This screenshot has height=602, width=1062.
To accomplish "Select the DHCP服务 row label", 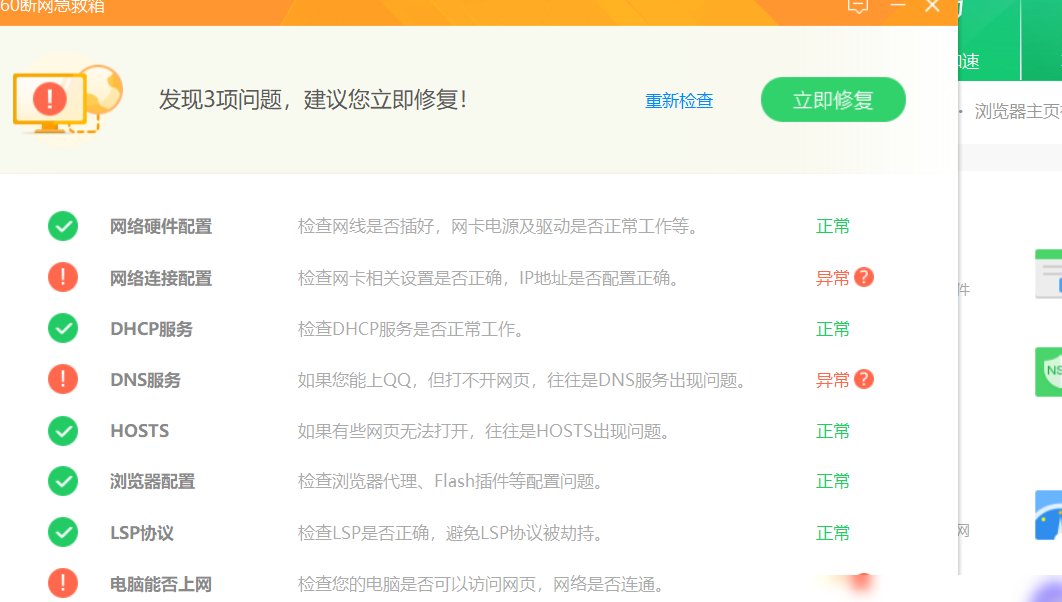I will click(152, 329).
